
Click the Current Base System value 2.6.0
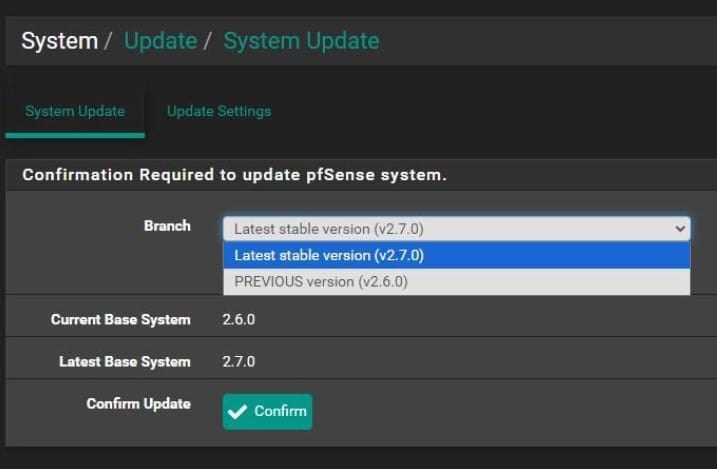(239, 320)
